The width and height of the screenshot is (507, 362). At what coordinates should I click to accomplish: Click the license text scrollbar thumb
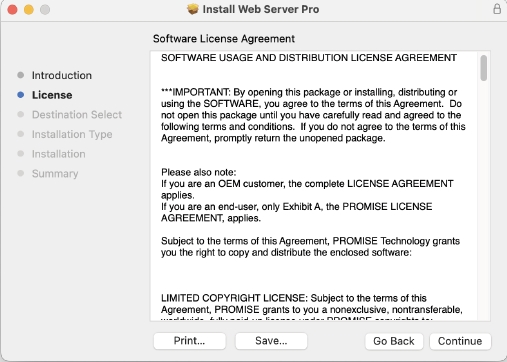point(484,68)
